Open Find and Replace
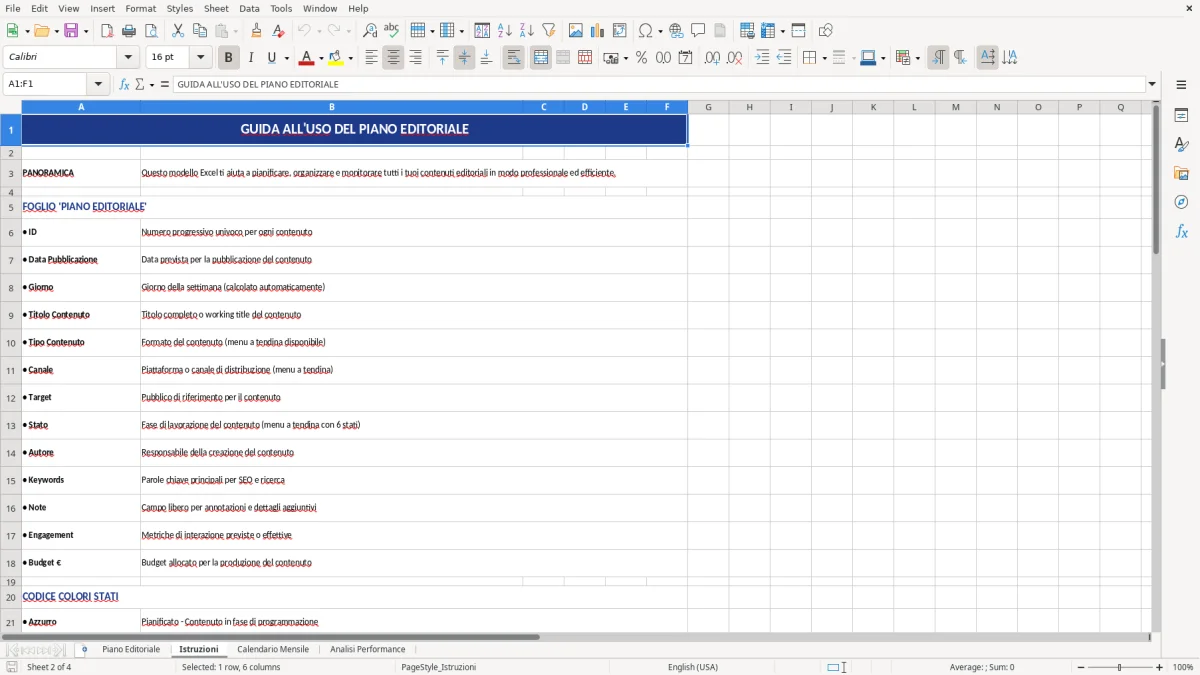The width and height of the screenshot is (1200, 675). [370, 30]
